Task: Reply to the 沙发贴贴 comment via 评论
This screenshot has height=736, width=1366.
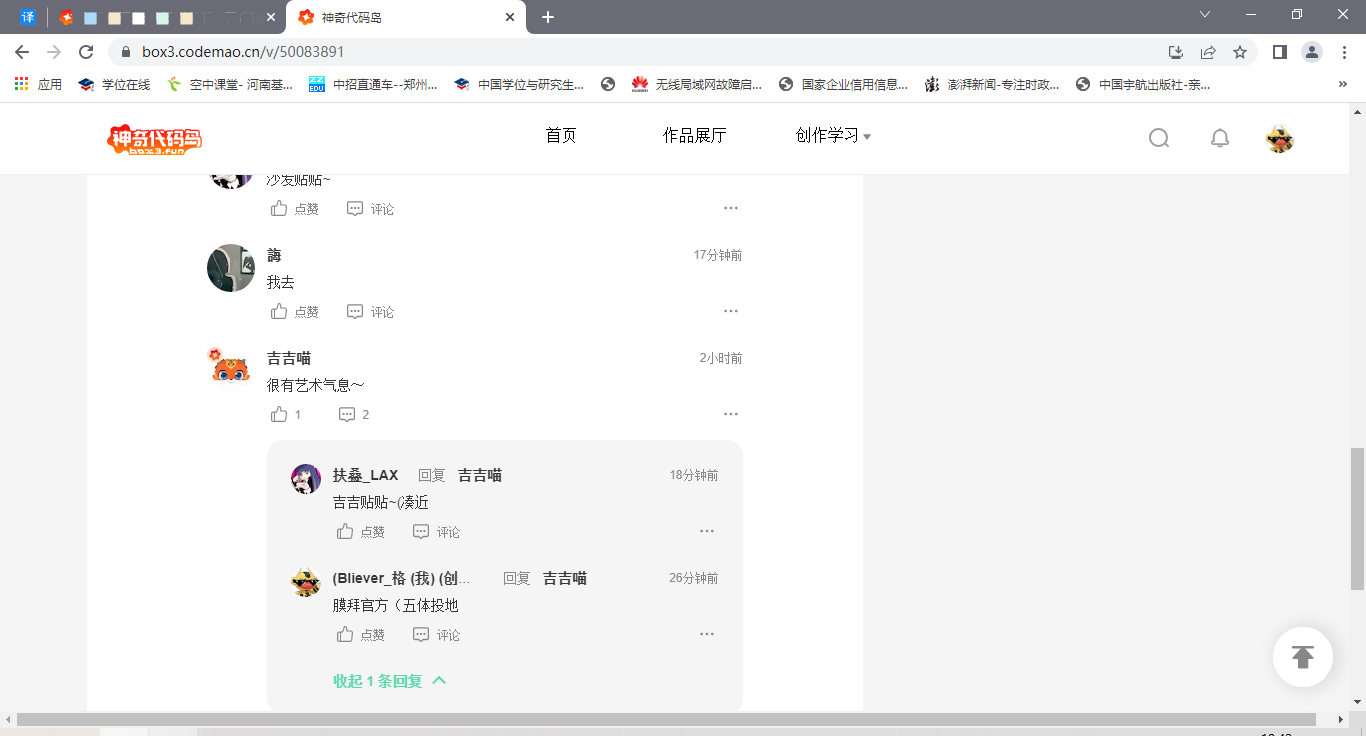Action: pyautogui.click(x=371, y=209)
